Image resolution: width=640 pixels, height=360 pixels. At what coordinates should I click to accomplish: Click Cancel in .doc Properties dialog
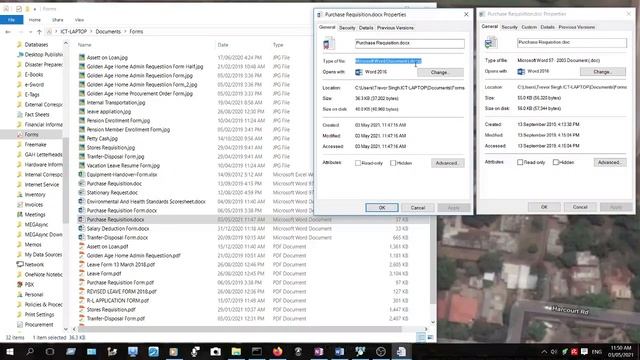pyautogui.click(x=580, y=207)
